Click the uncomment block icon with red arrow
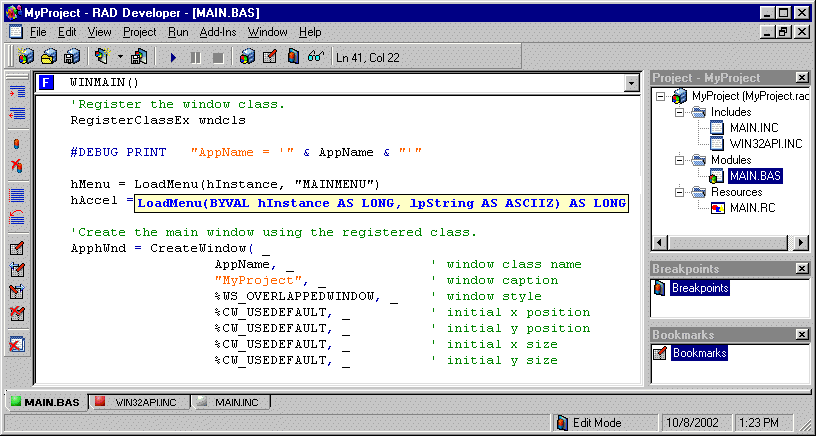Viewport: 816px width, 436px height. tap(17, 217)
